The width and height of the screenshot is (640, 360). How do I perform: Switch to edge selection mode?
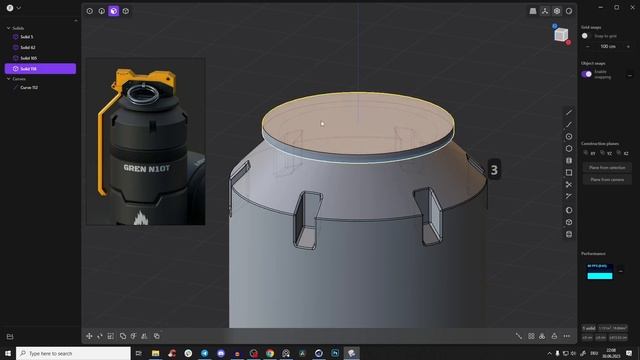102,11
